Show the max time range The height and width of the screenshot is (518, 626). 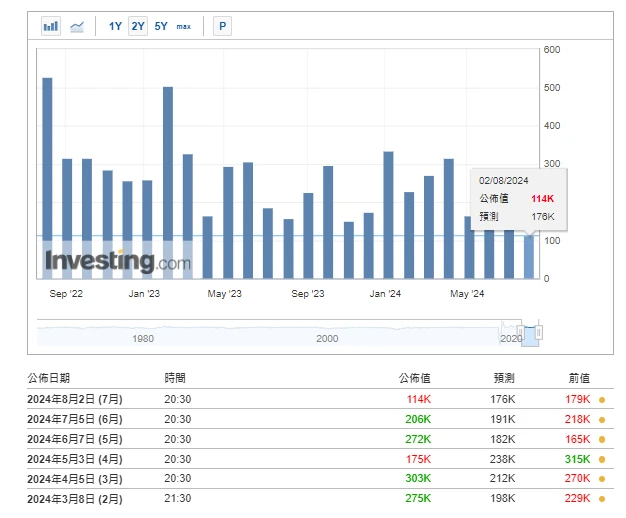pyautogui.click(x=184, y=26)
